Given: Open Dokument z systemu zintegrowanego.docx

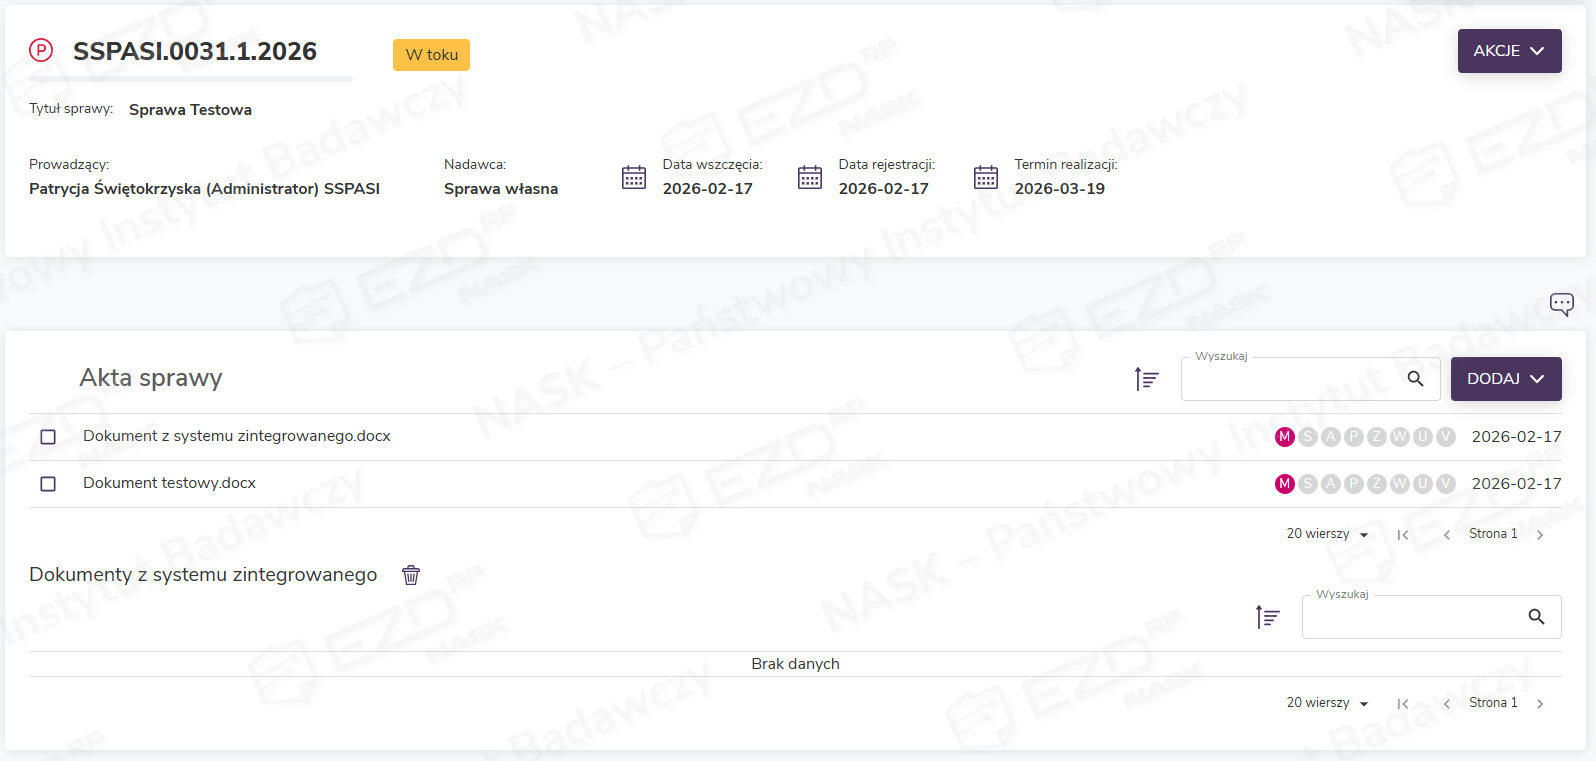Looking at the screenshot, I should tap(237, 436).
